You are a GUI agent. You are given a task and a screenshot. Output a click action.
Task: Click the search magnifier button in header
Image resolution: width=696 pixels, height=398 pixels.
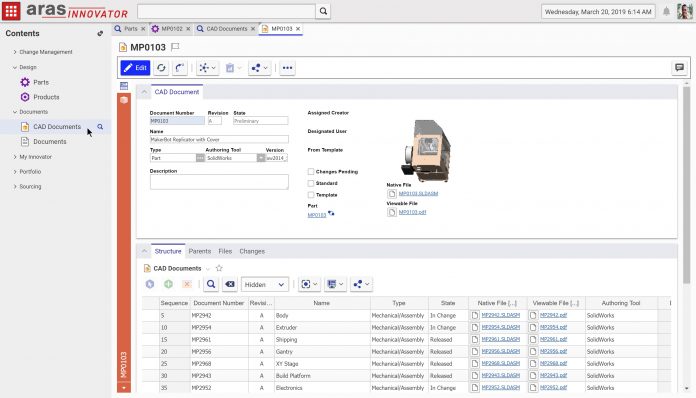coord(323,12)
